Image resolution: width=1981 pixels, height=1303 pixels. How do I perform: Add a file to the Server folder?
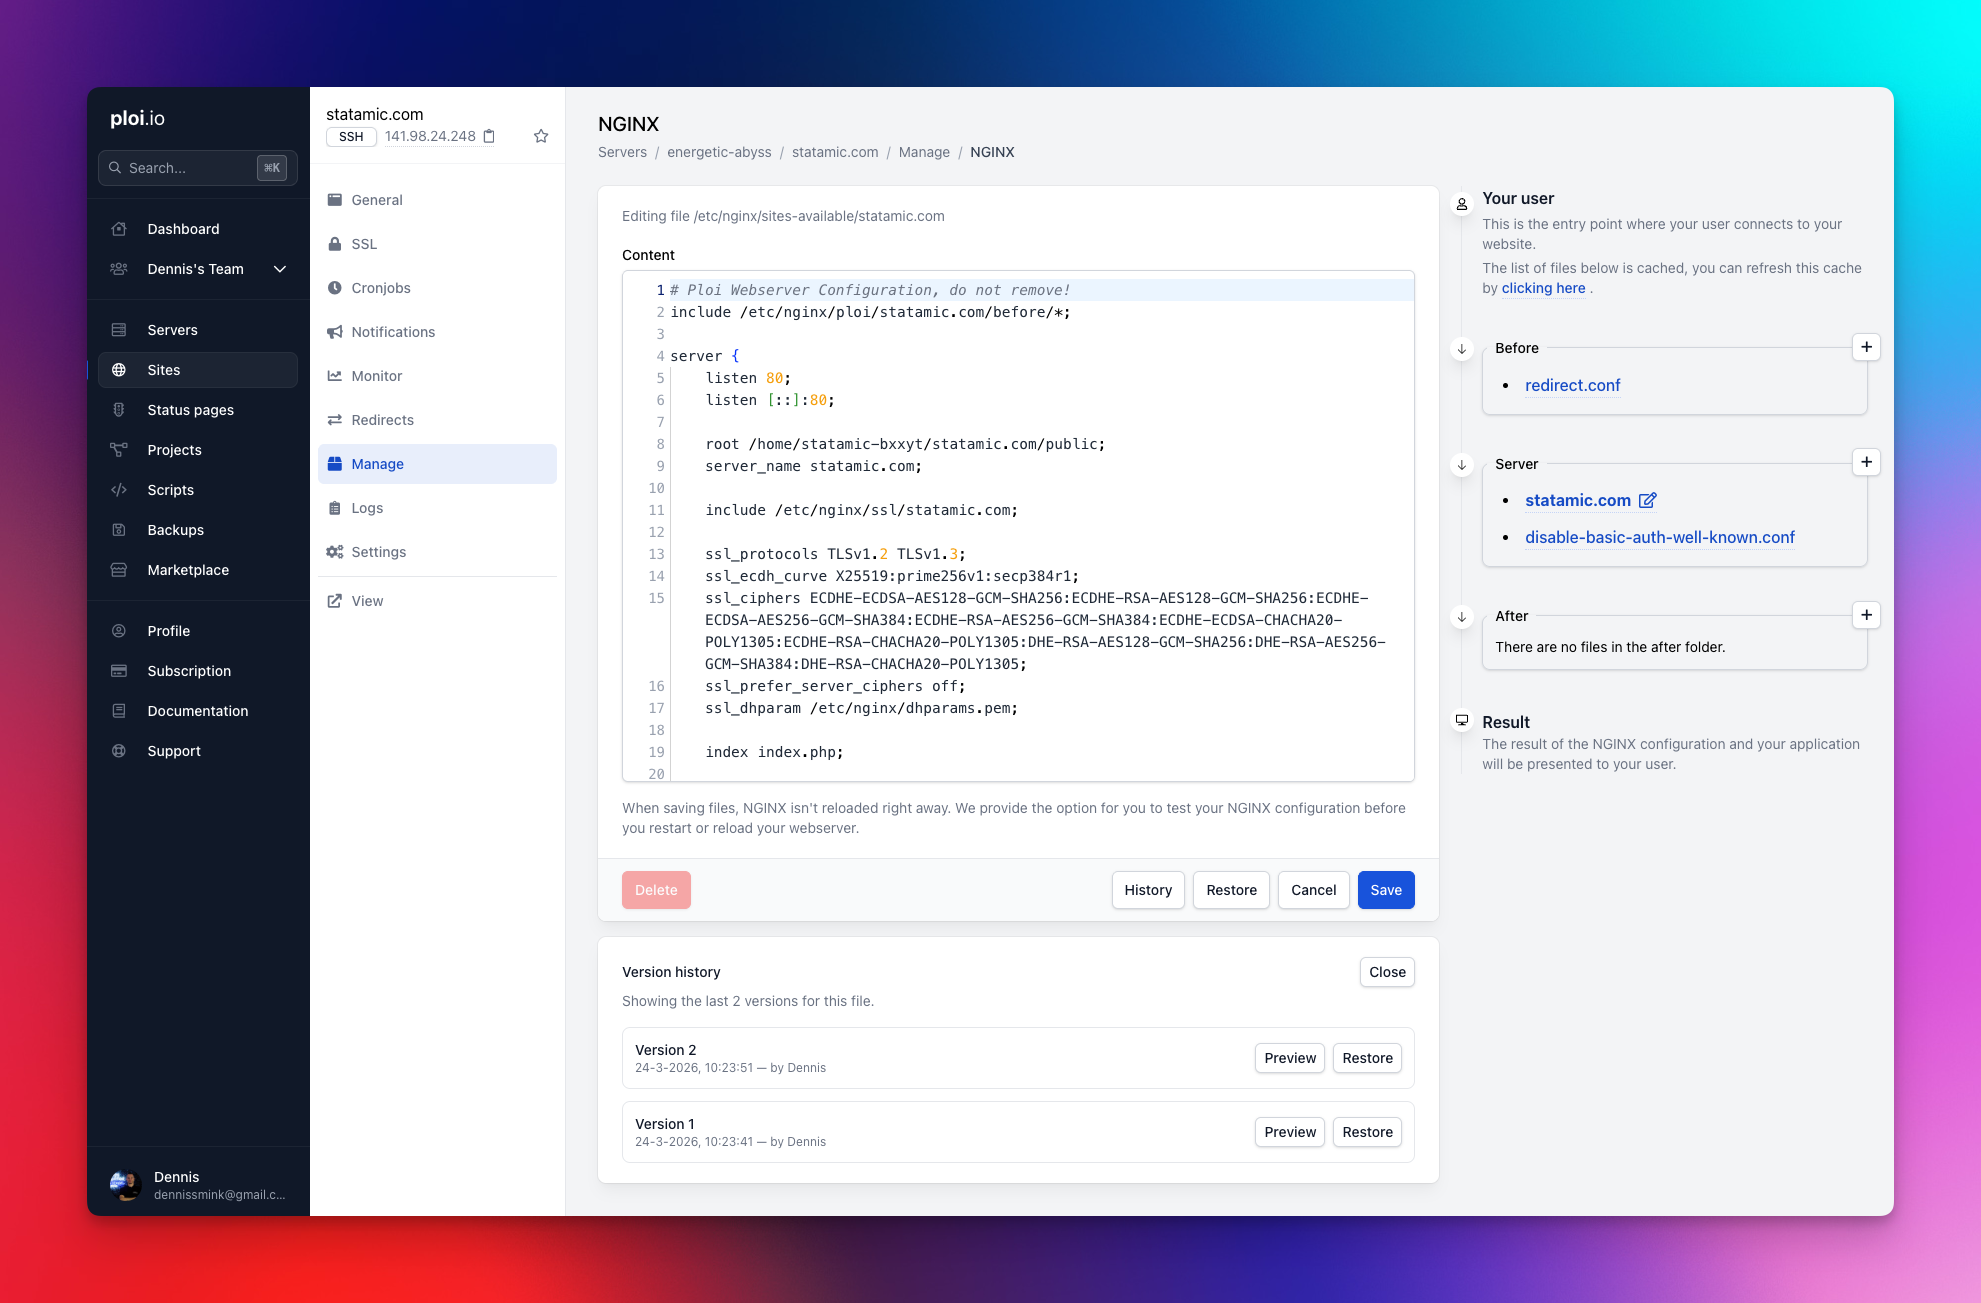1866,462
